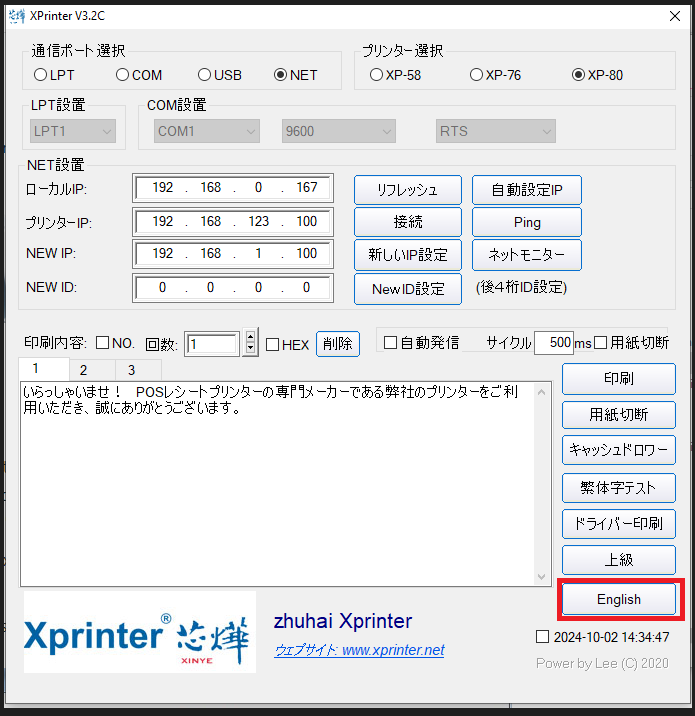This screenshot has width=695, height=716.
Task: Switch language with the English button
Action: [619, 599]
